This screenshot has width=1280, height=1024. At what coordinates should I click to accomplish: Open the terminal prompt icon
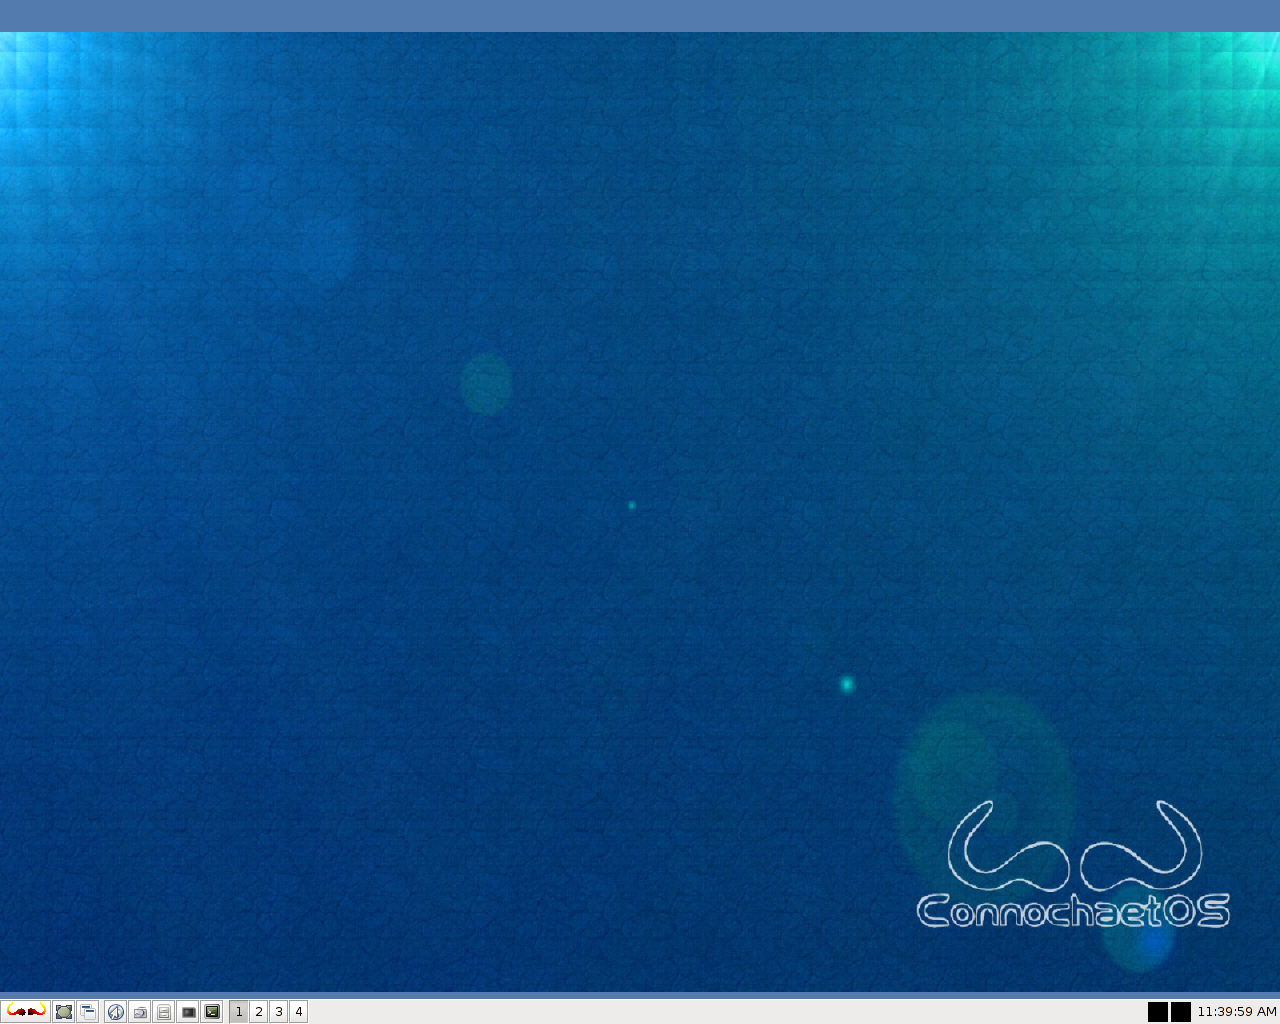tap(212, 1012)
